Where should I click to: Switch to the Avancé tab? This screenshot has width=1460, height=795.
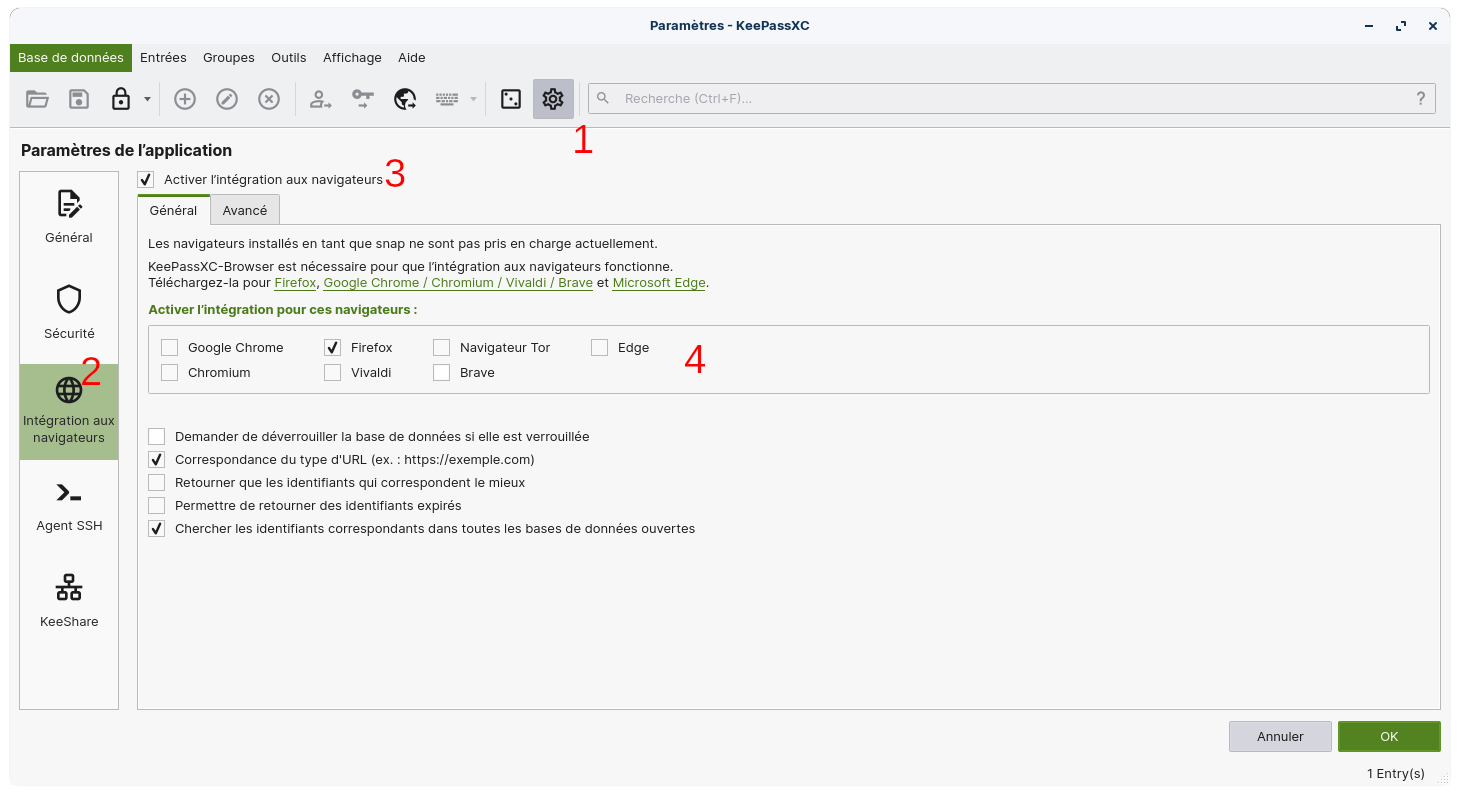point(245,211)
